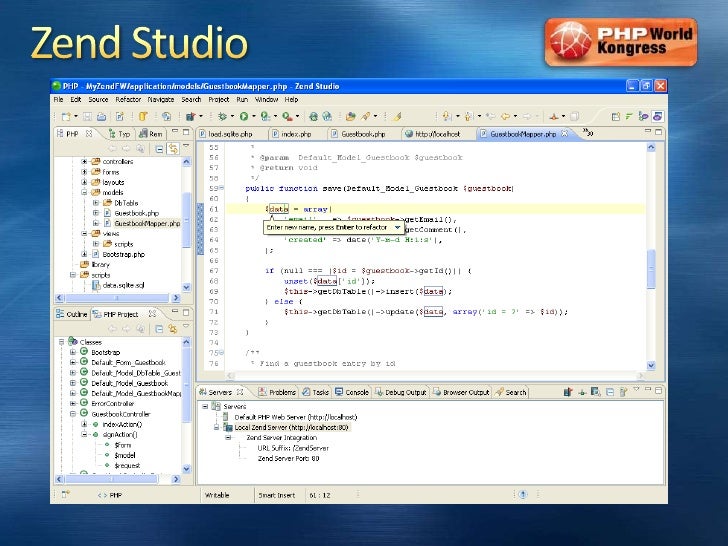Click the green Run button in the toolbar
Screen dimensions: 728x546
tap(244, 116)
